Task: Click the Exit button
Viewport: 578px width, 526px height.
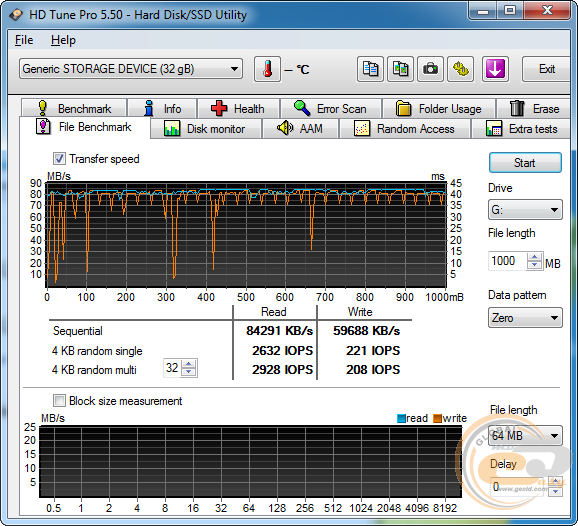Action: click(x=547, y=69)
